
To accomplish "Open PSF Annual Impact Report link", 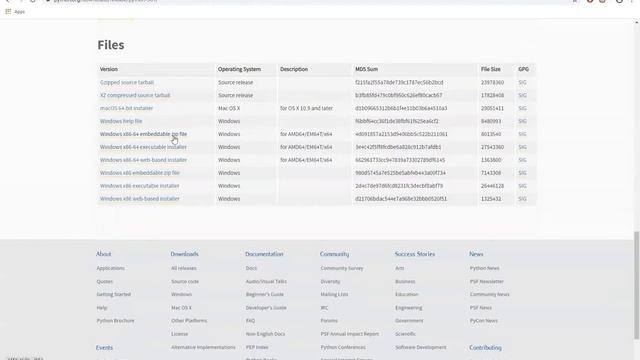I will click(x=350, y=334).
